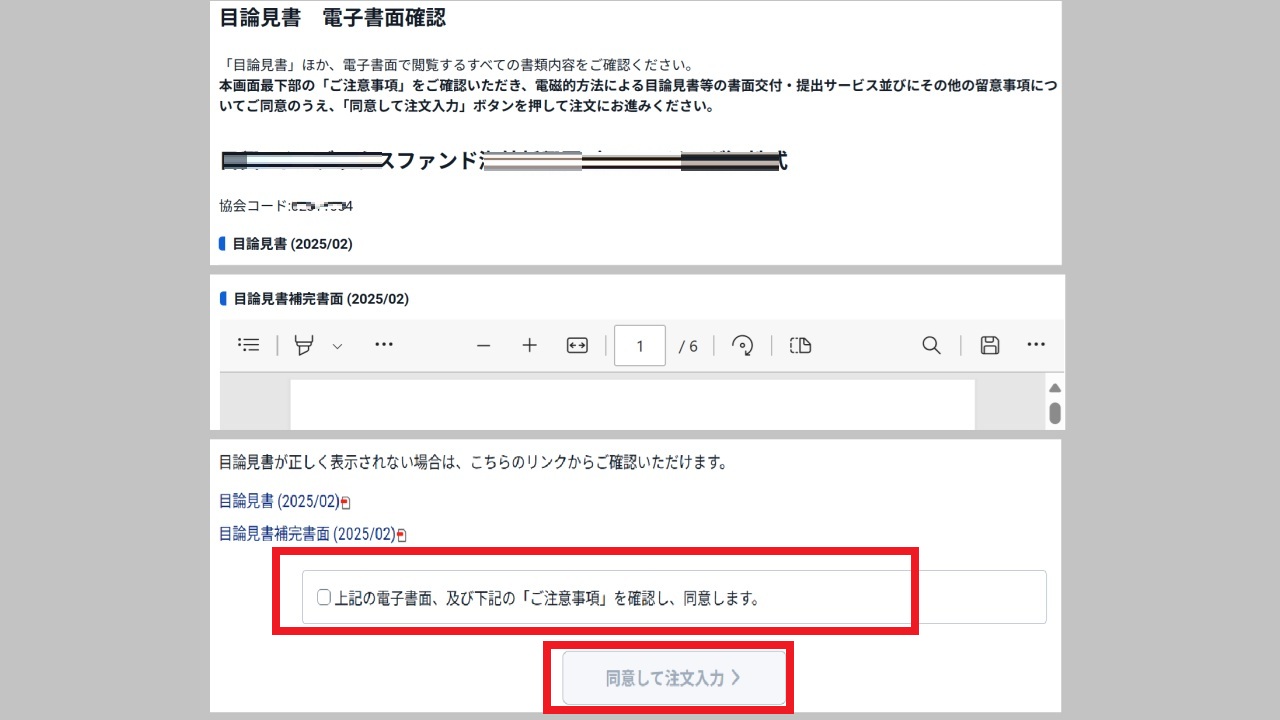Click the PDF page number field
The width and height of the screenshot is (1280, 720).
click(640, 346)
